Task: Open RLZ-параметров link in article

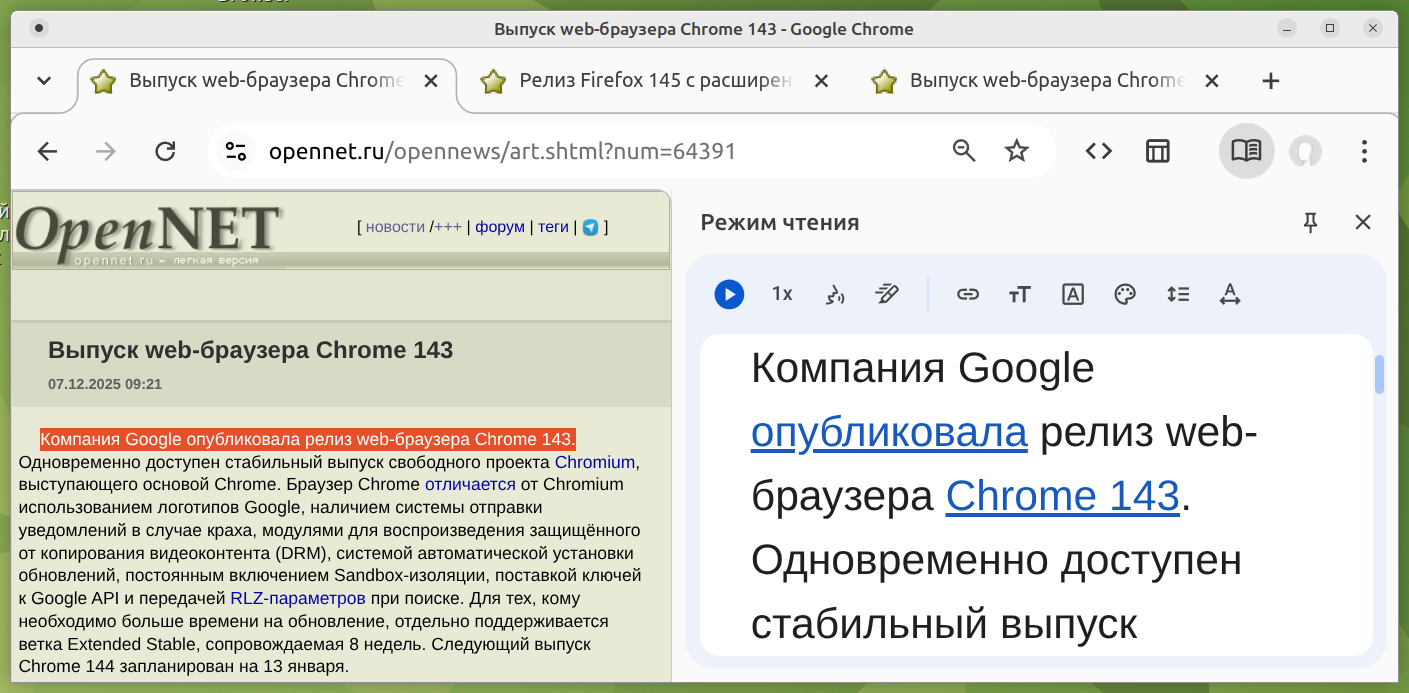Action: click(298, 599)
